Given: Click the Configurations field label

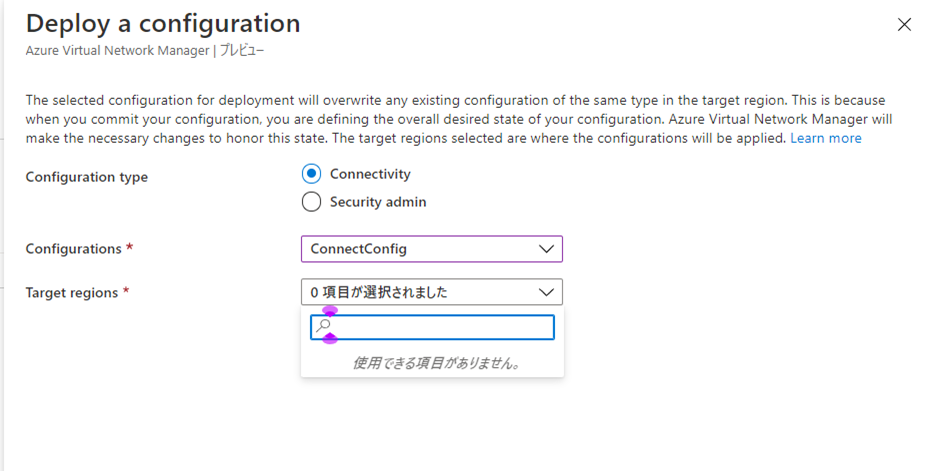Looking at the screenshot, I should click(x=72, y=249).
